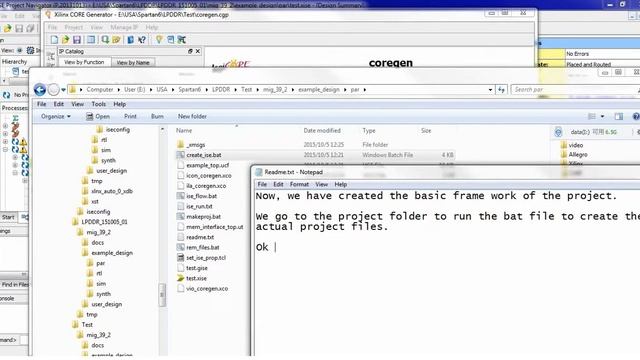The width and height of the screenshot is (640, 360).
Task: Select the makeproj.bat file
Action: pos(203,217)
